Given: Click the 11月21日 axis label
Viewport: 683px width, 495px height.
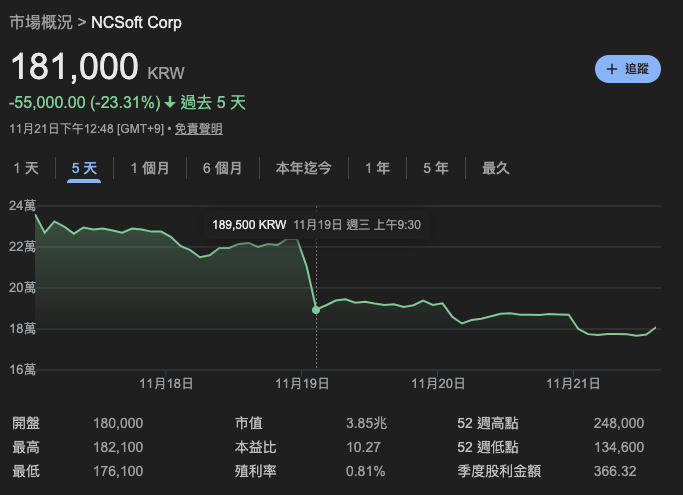Looking at the screenshot, I should [573, 384].
